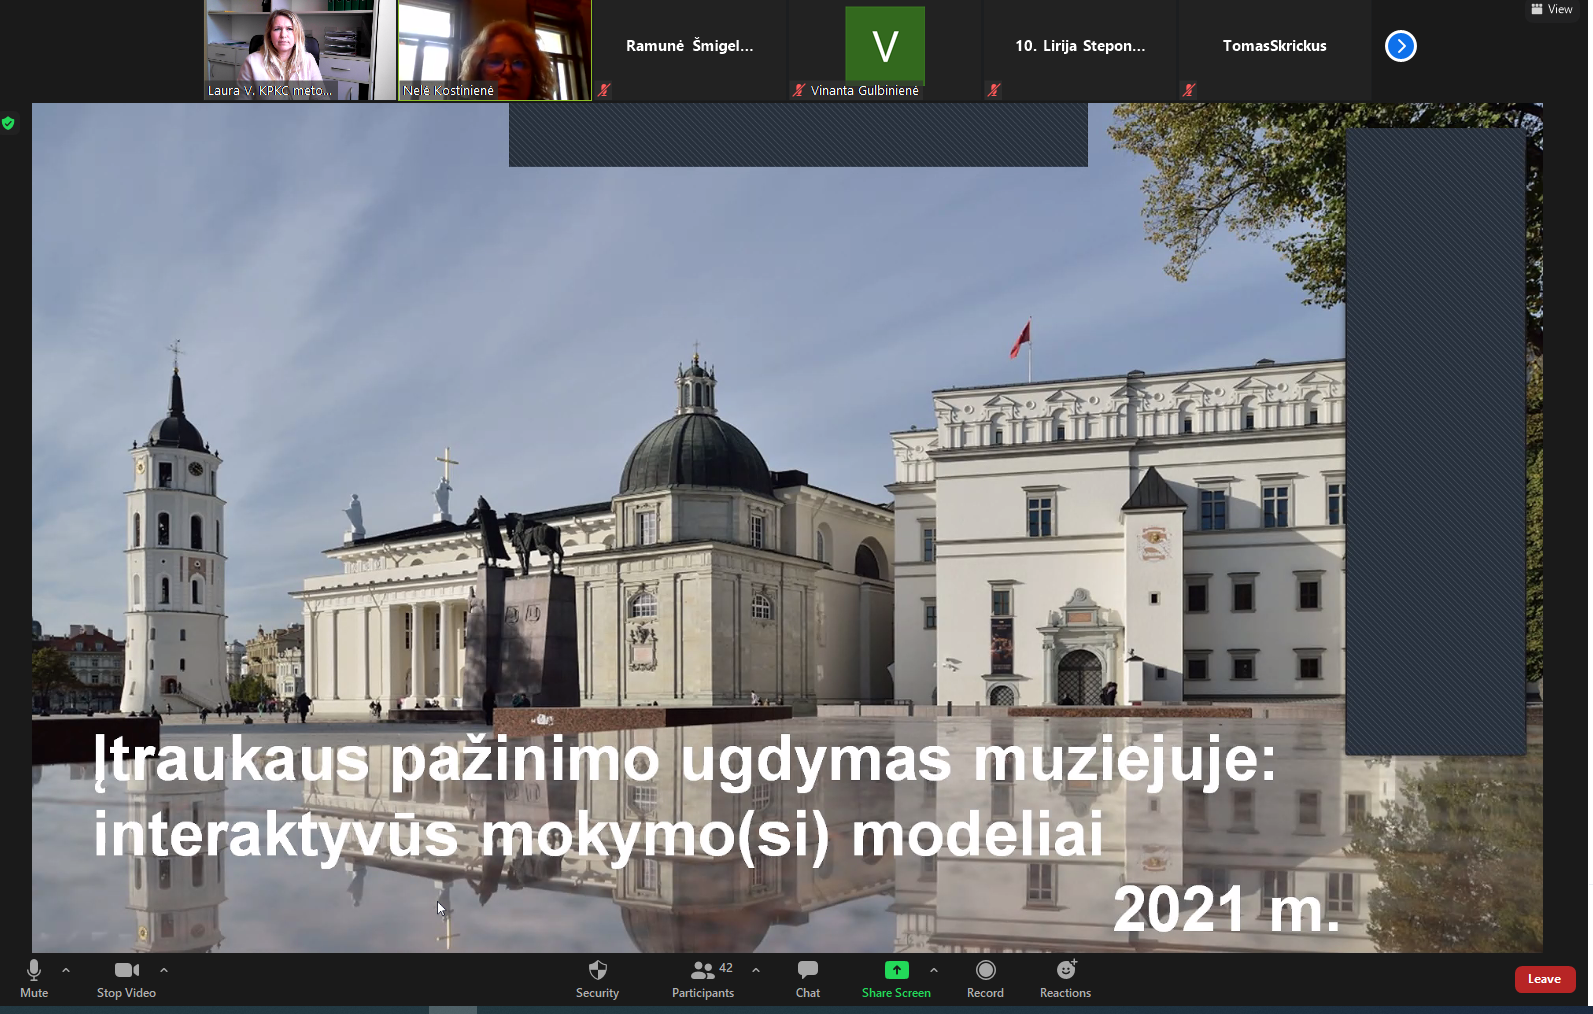Viewport: 1593px width, 1014px height.
Task: Start recording the meeting
Action: pos(985,979)
